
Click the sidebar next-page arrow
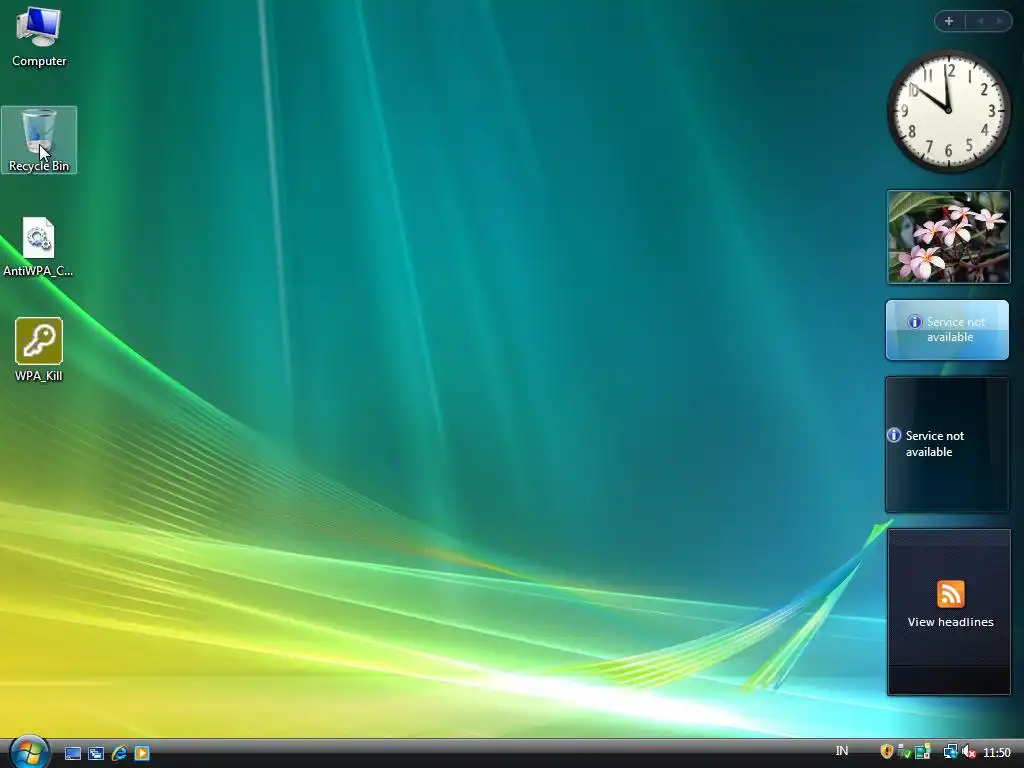[999, 21]
